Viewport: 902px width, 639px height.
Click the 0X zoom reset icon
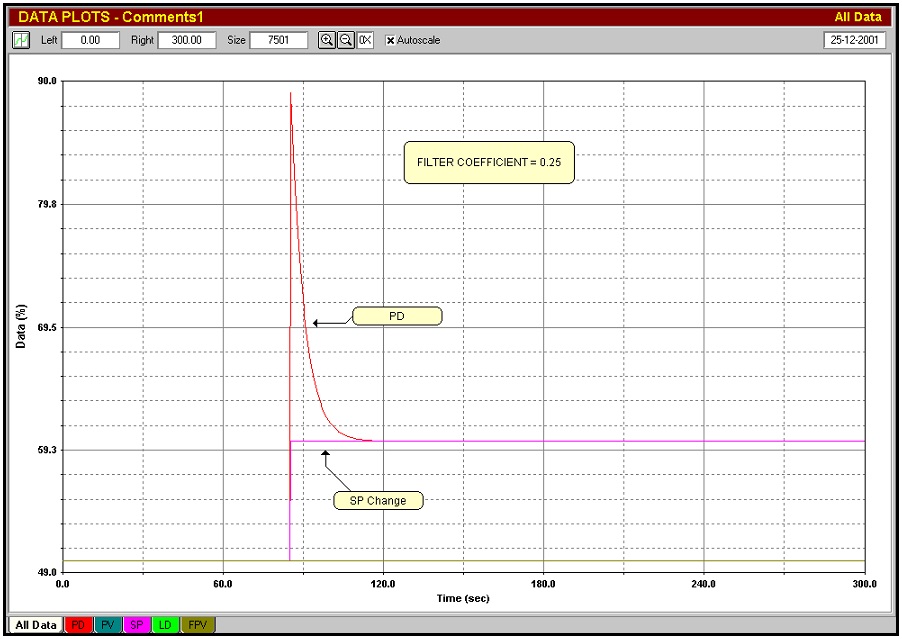pos(364,40)
